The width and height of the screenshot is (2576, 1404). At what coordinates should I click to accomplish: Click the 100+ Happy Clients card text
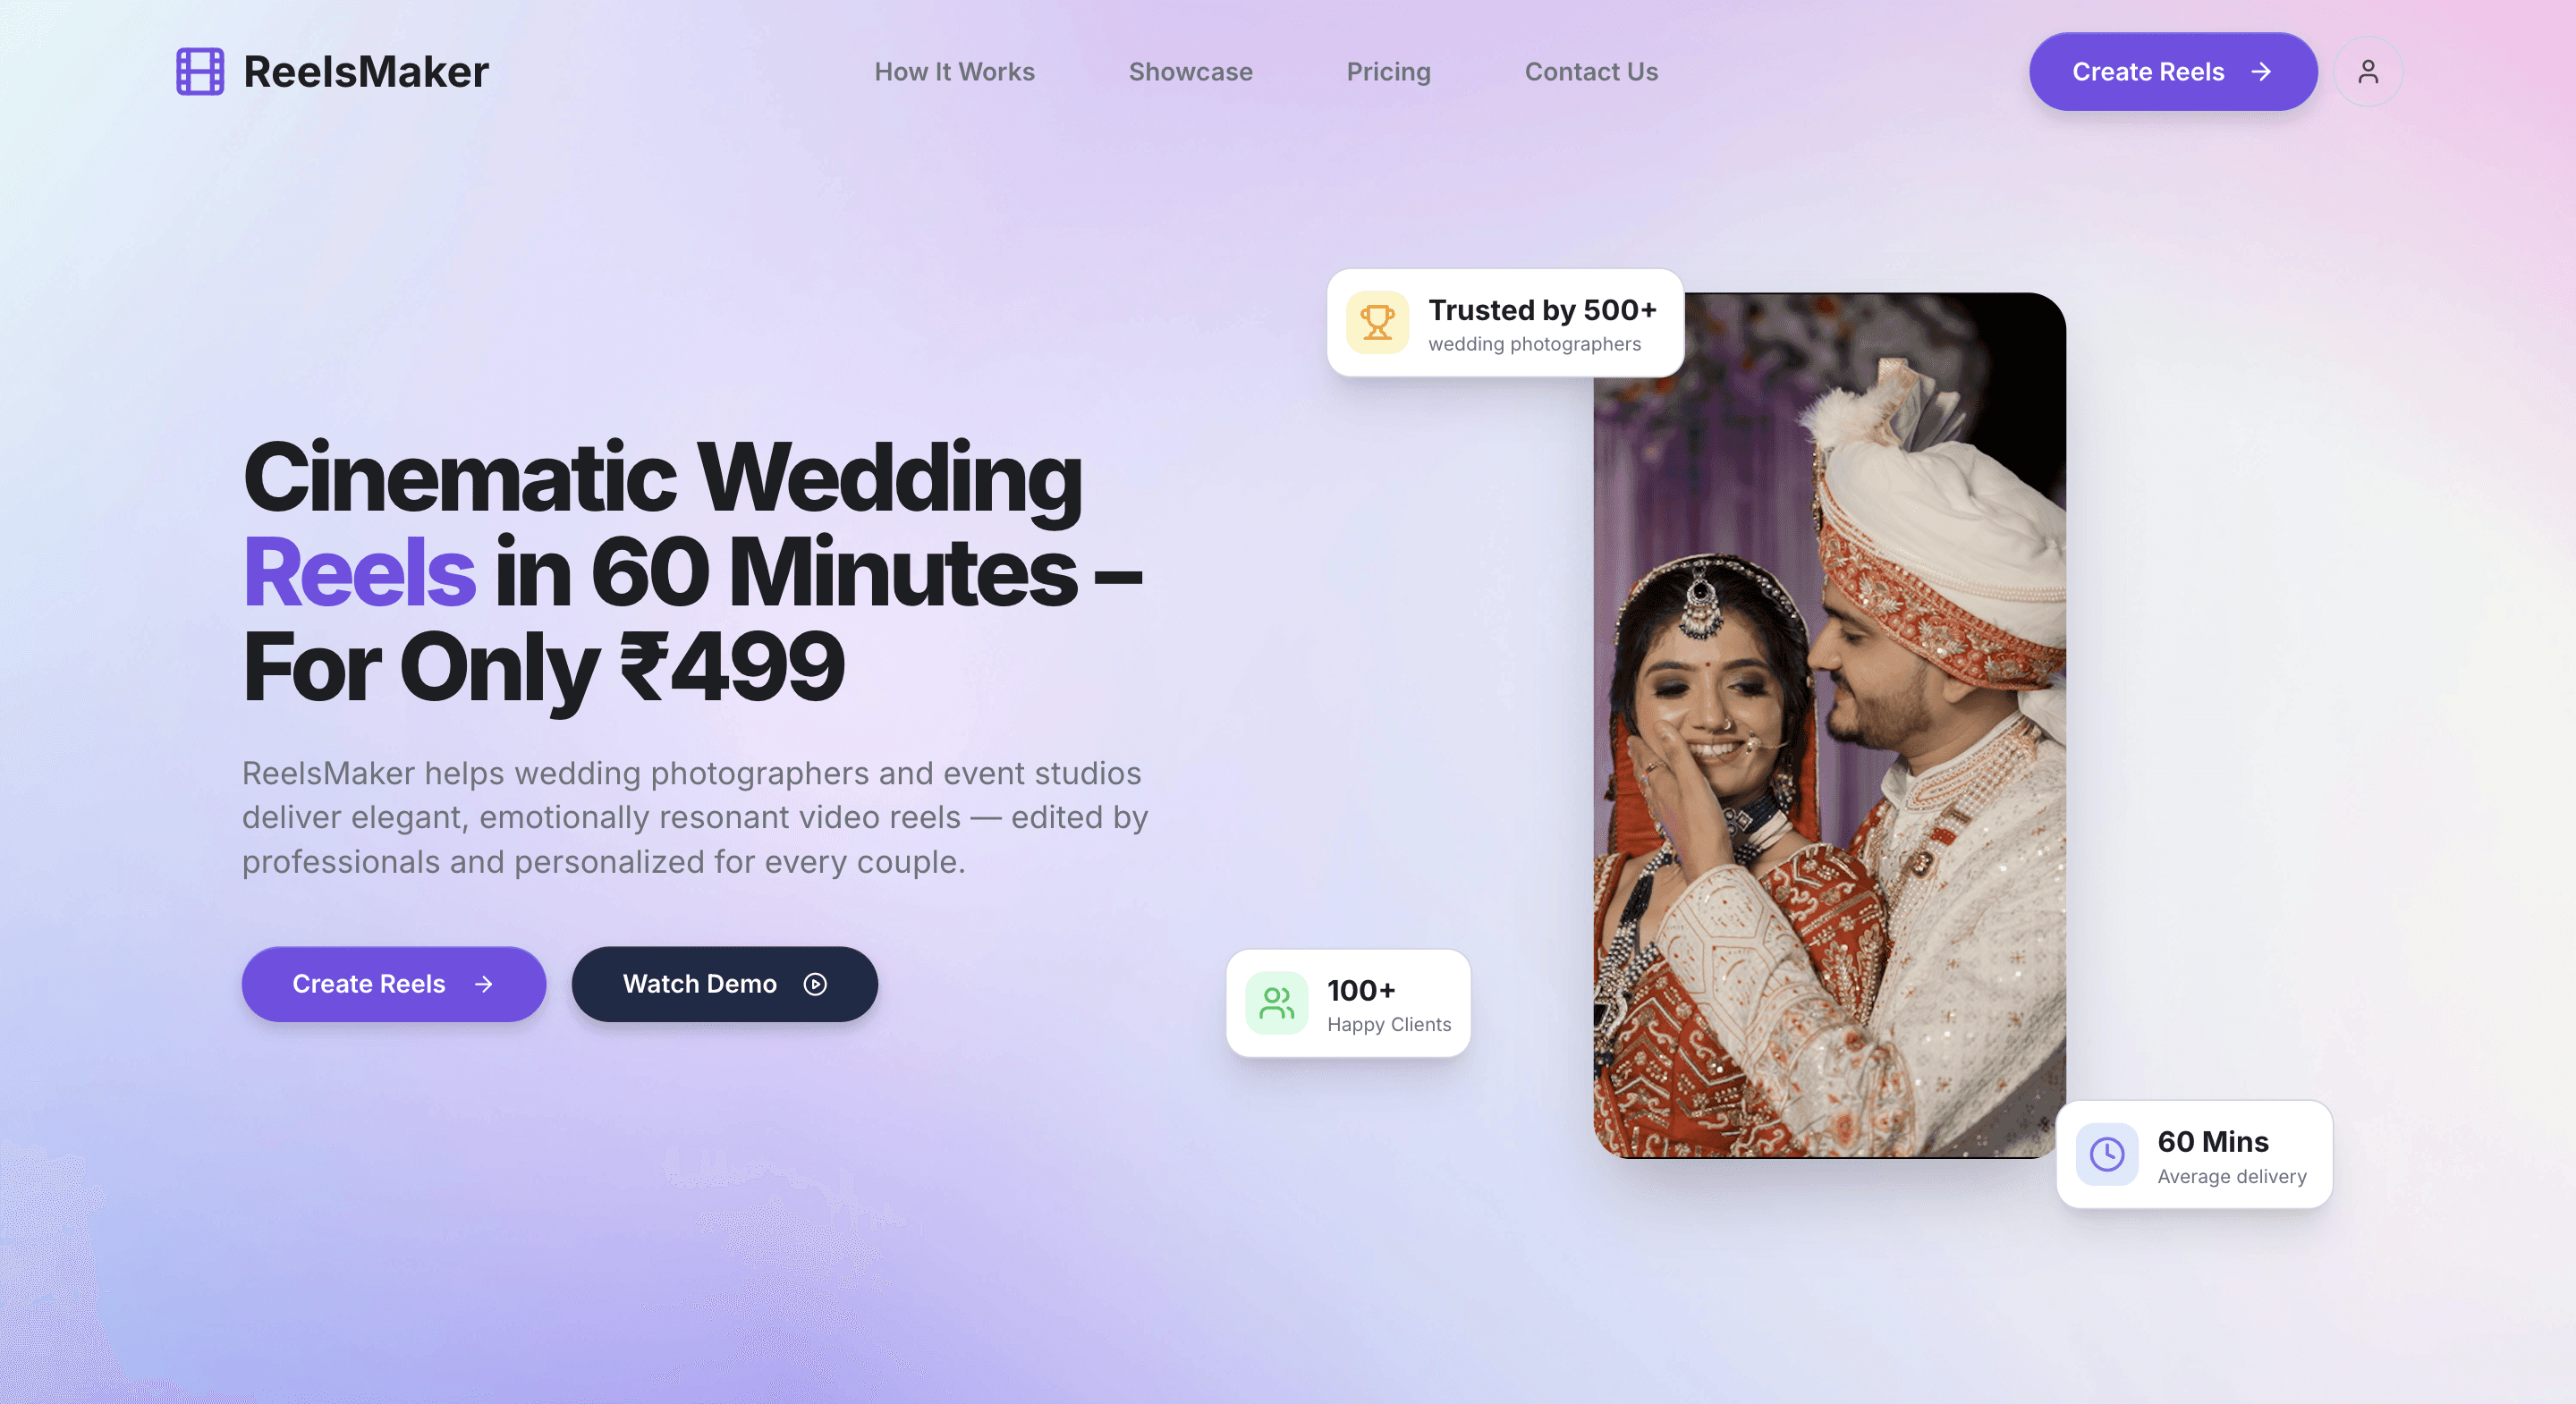pyautogui.click(x=1388, y=1005)
